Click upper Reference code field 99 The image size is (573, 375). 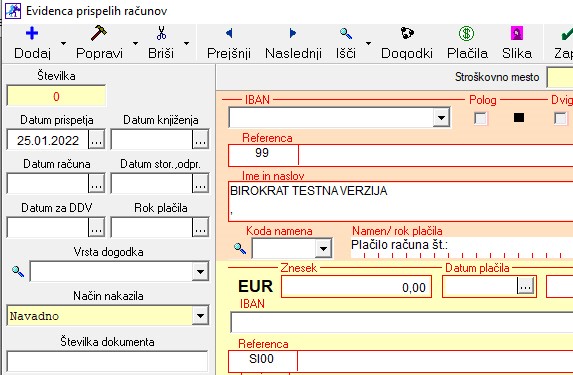(x=263, y=155)
